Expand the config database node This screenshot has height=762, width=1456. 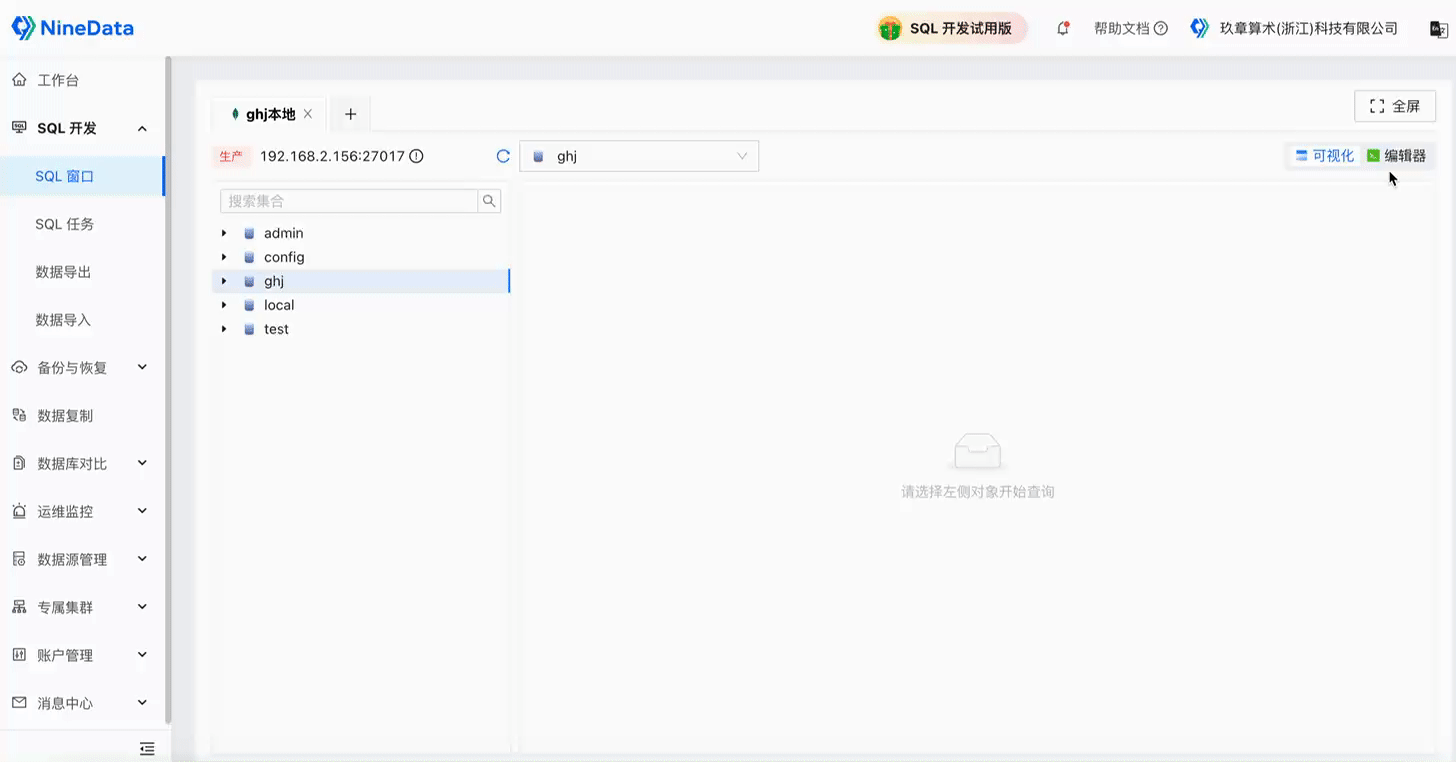click(x=224, y=257)
